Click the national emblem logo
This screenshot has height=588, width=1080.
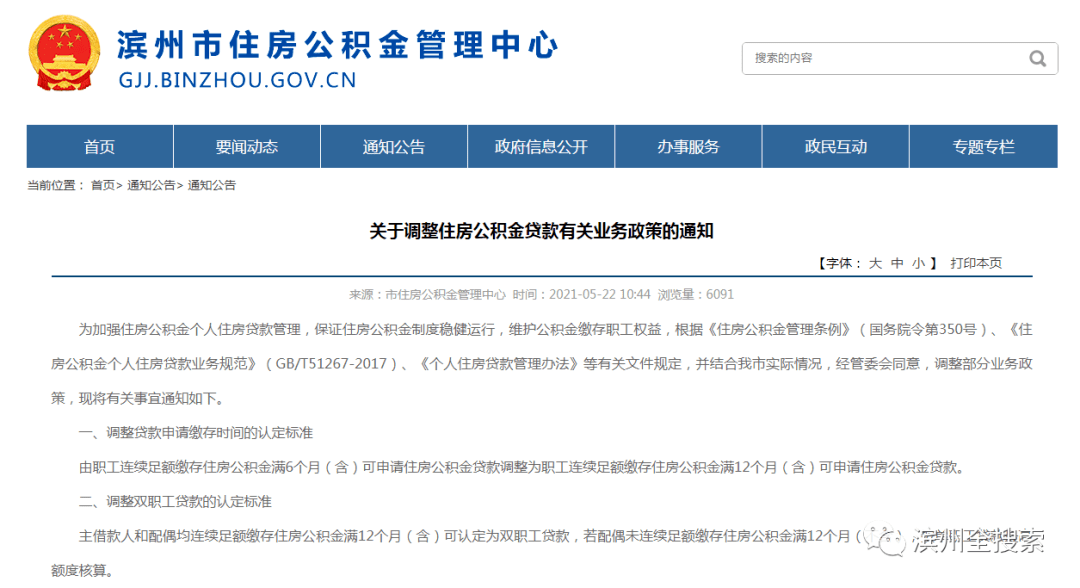coord(64,53)
